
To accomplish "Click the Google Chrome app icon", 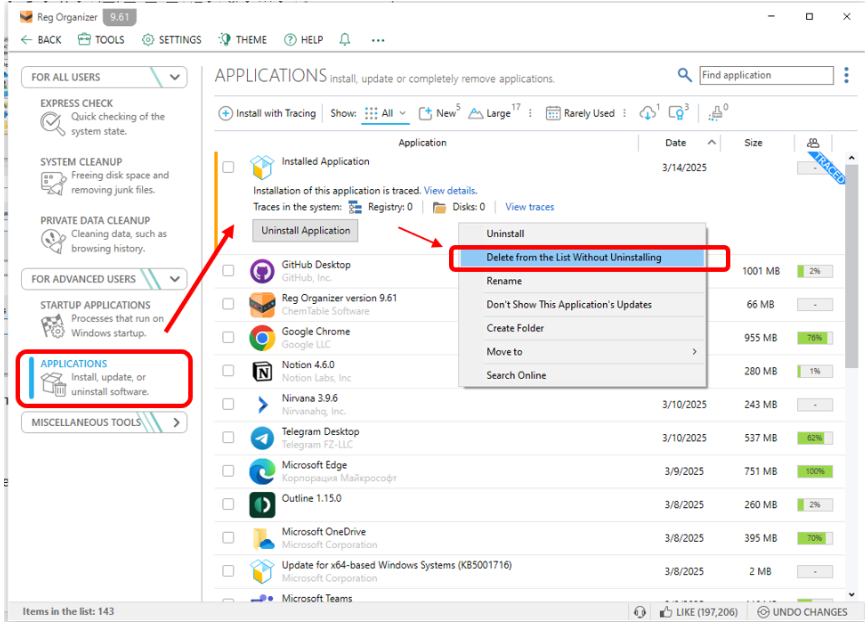I will (x=262, y=338).
